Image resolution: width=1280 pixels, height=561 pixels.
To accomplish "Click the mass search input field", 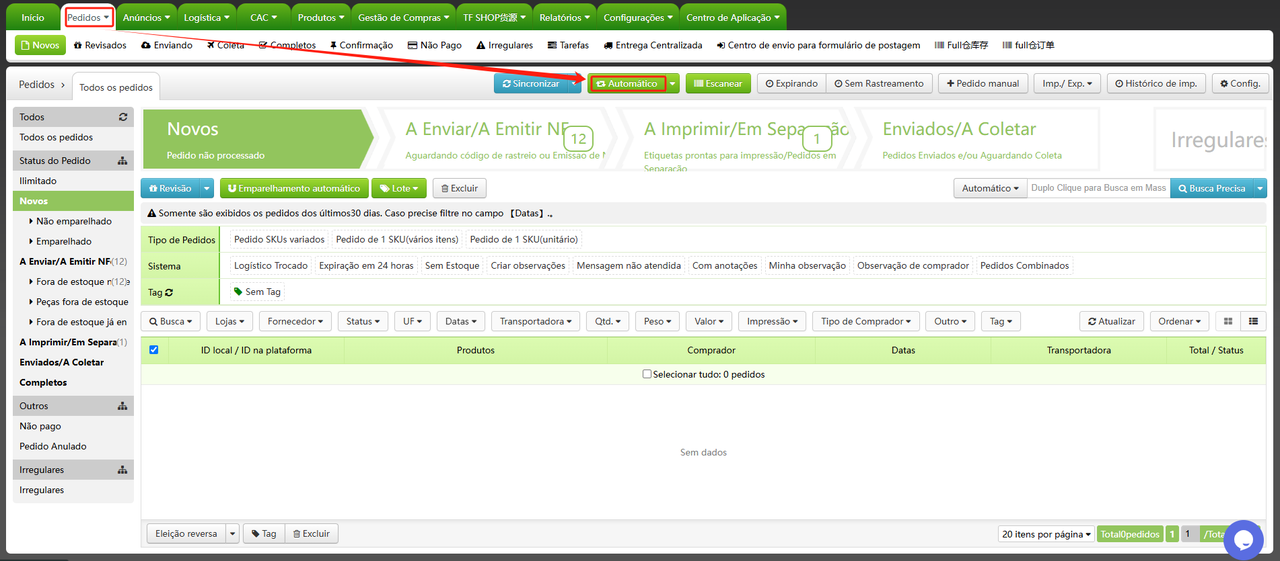I will click(1097, 188).
